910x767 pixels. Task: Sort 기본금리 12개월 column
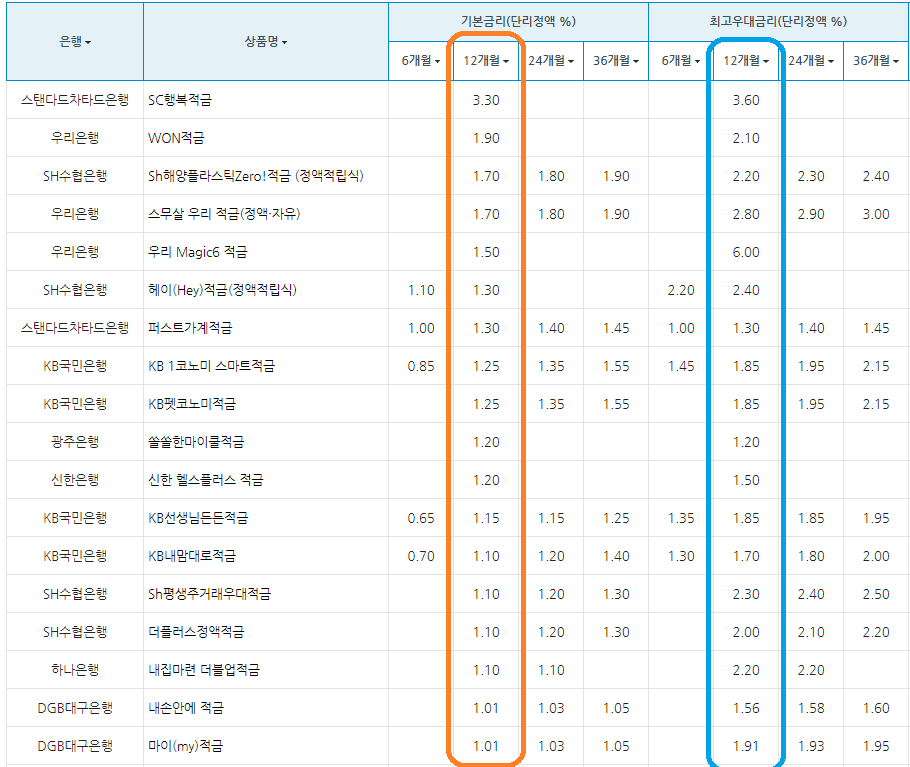coord(486,60)
